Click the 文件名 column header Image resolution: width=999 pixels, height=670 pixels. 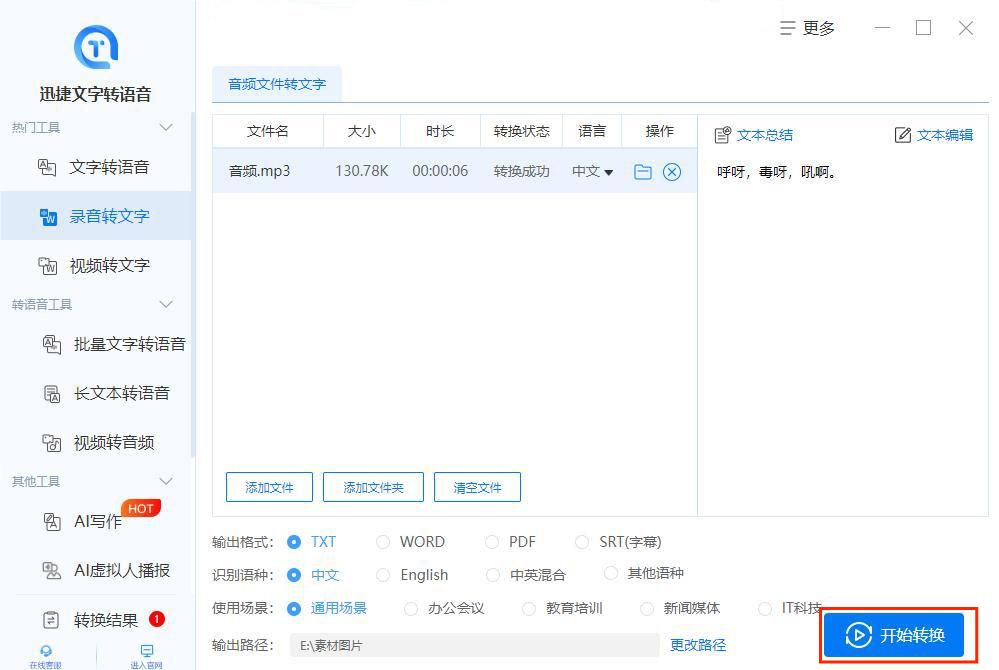(268, 131)
